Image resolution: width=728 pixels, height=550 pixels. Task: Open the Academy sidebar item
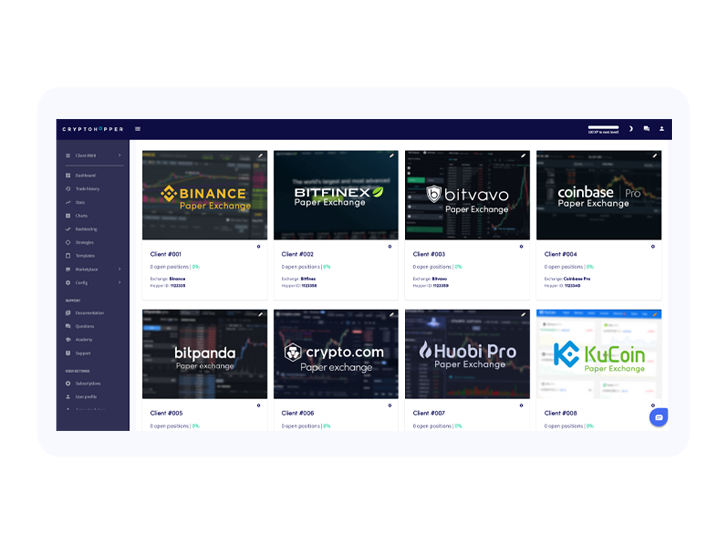pyautogui.click(x=84, y=340)
